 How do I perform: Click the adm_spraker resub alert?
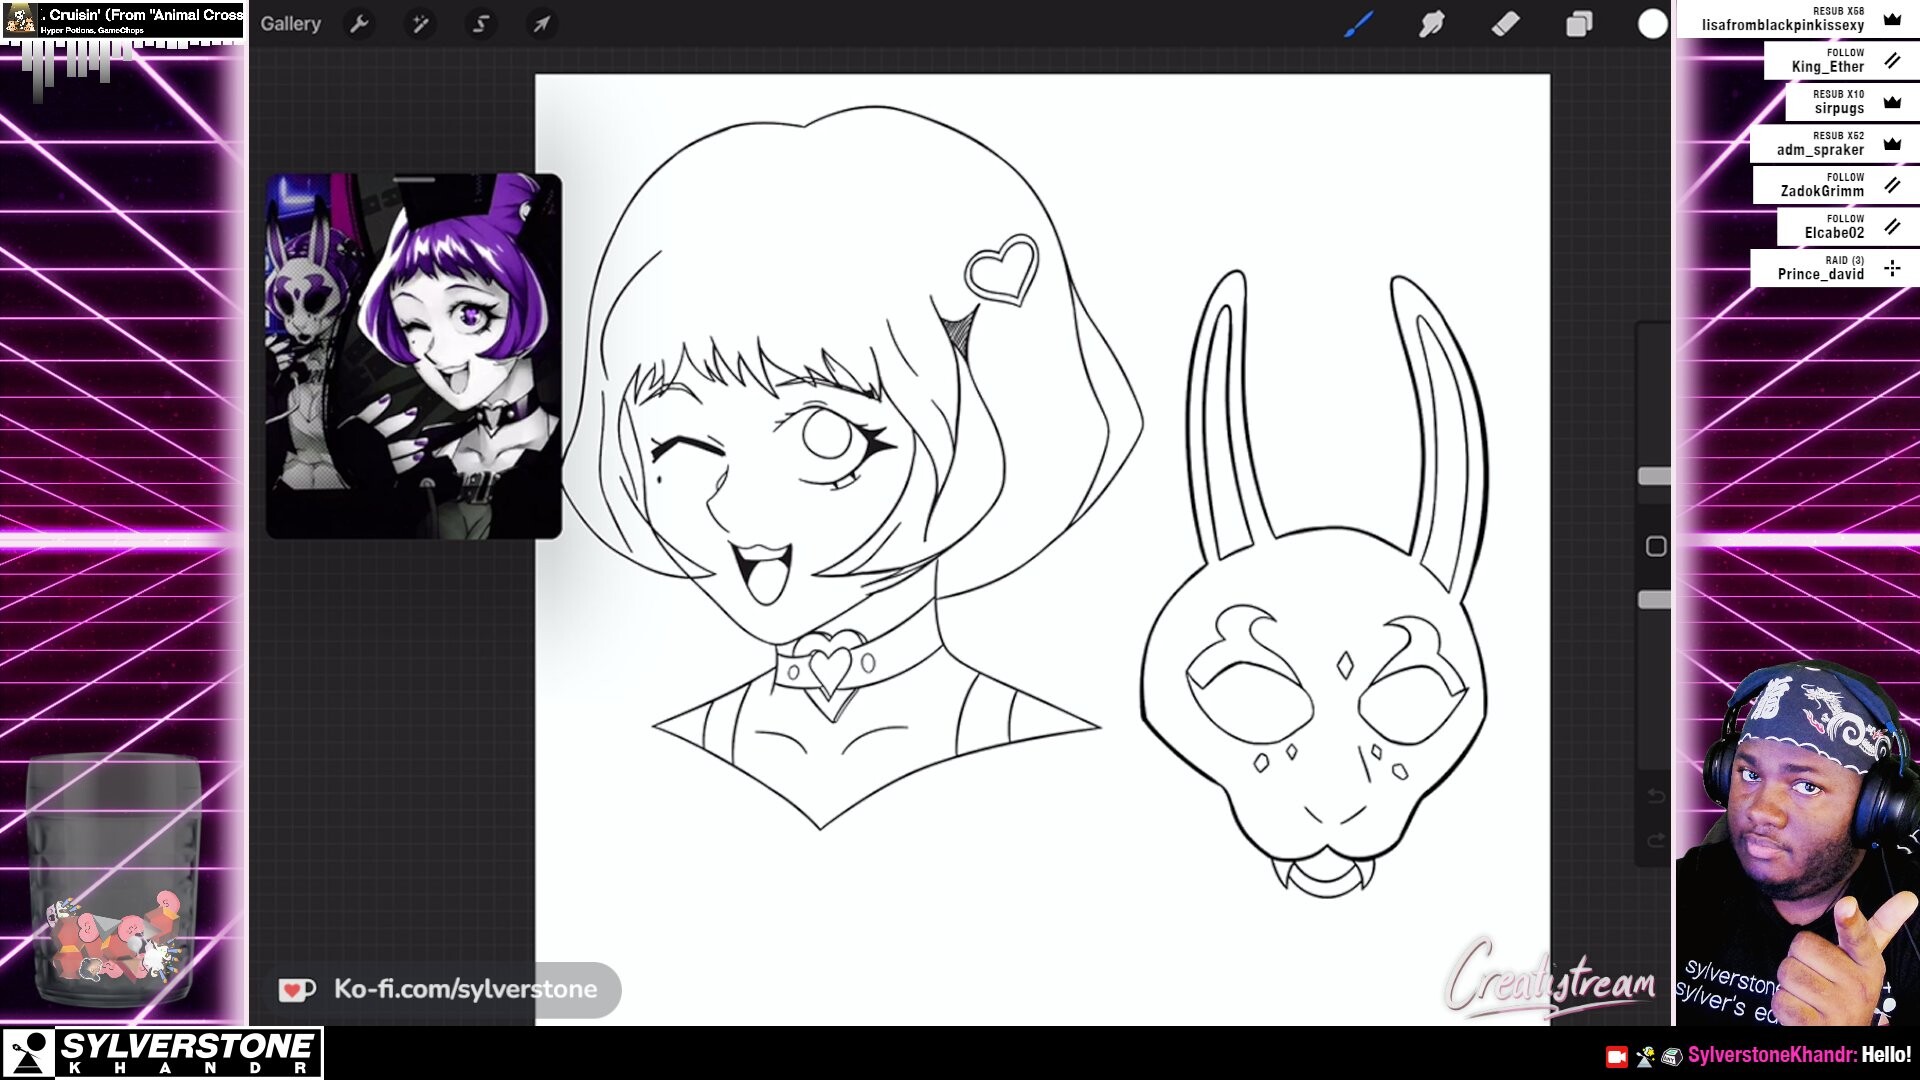pyautogui.click(x=1834, y=143)
